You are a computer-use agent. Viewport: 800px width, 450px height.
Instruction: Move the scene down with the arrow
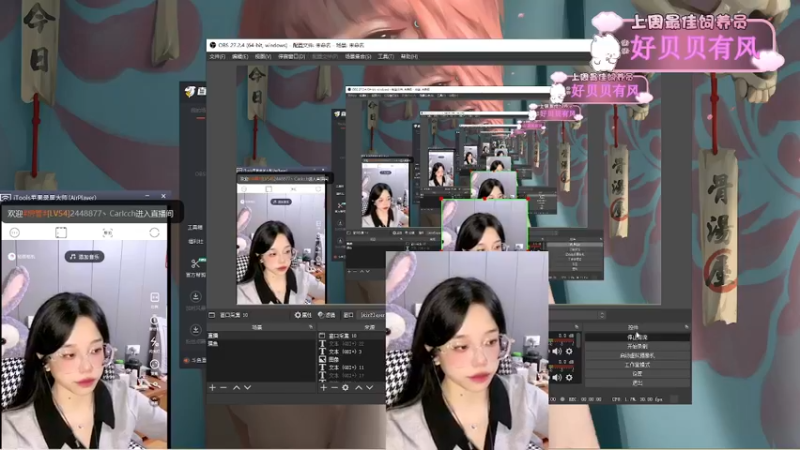click(247, 388)
